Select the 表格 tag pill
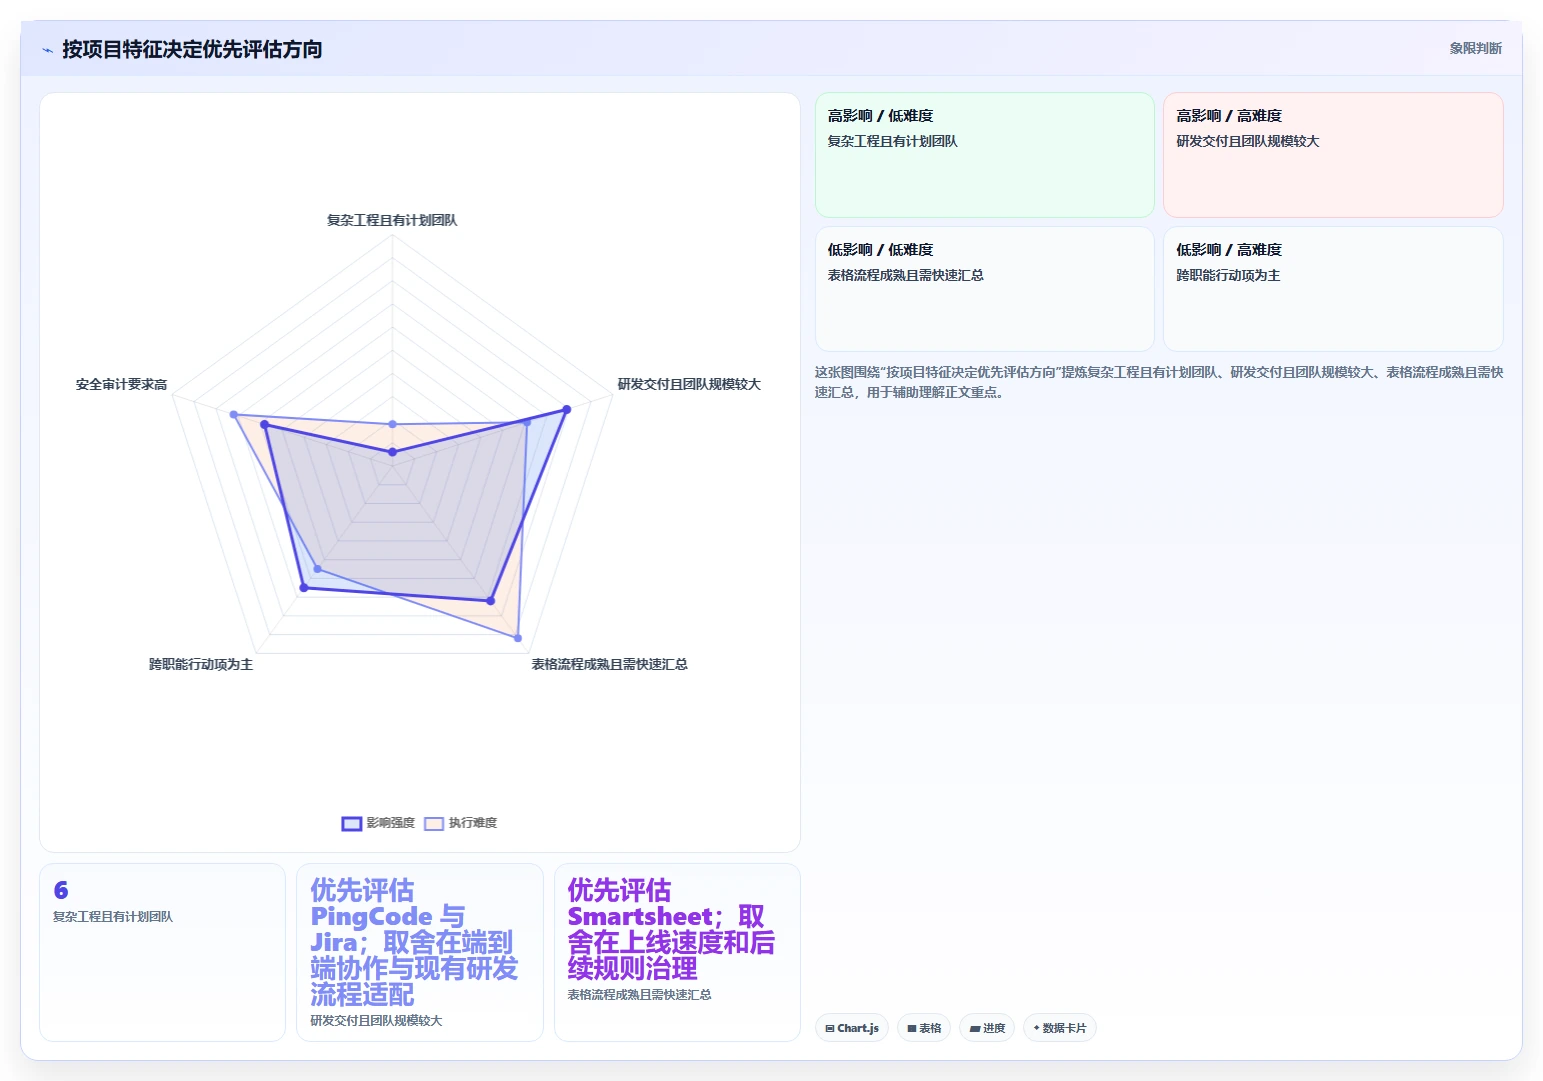The width and height of the screenshot is (1543, 1081). (x=924, y=1028)
